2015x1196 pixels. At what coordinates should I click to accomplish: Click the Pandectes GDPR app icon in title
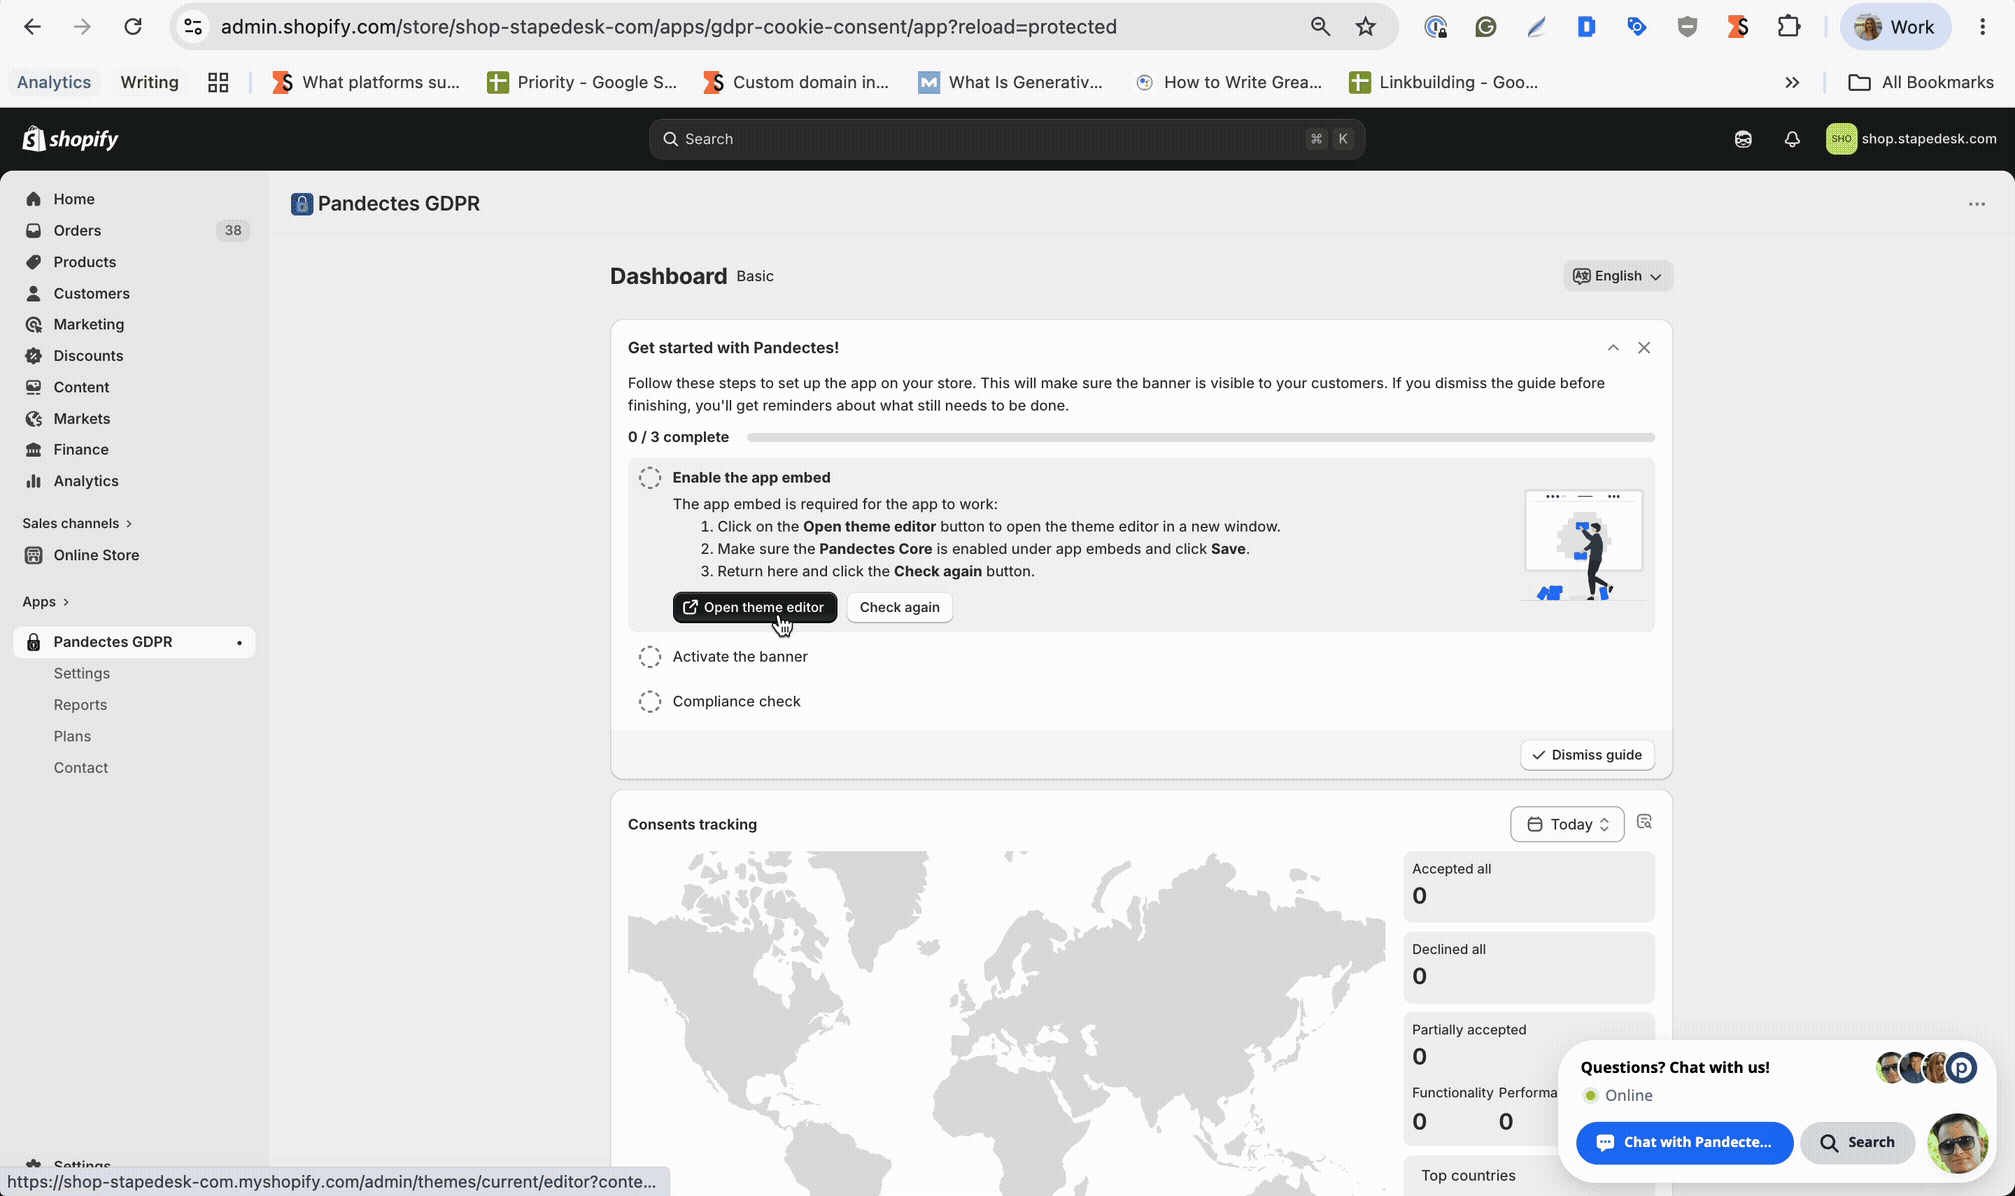(x=302, y=204)
